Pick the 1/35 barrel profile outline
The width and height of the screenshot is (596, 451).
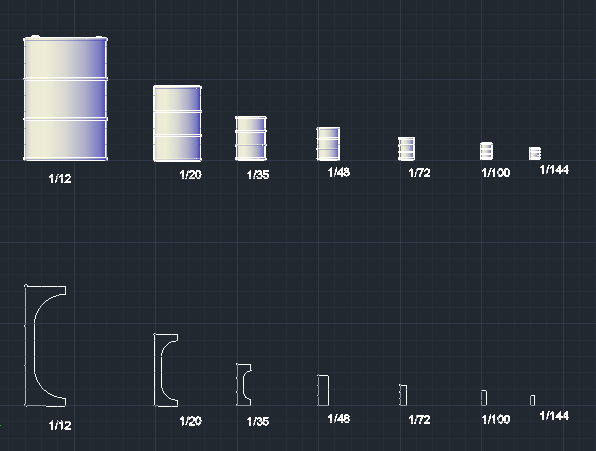244,385
